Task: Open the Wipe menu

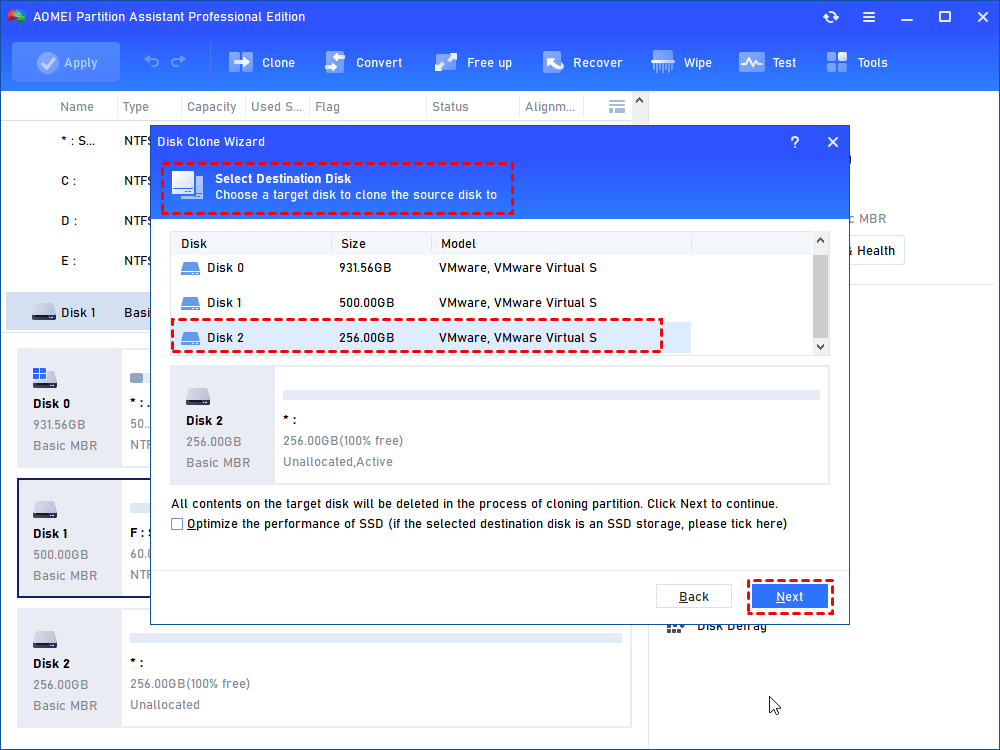Action: (681, 62)
